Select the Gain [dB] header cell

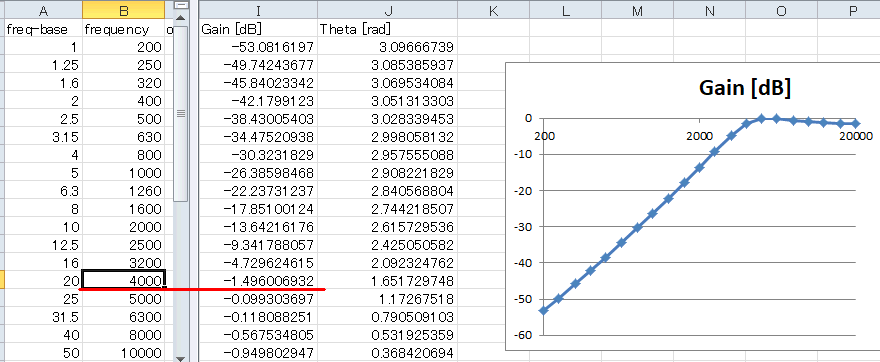coord(258,29)
